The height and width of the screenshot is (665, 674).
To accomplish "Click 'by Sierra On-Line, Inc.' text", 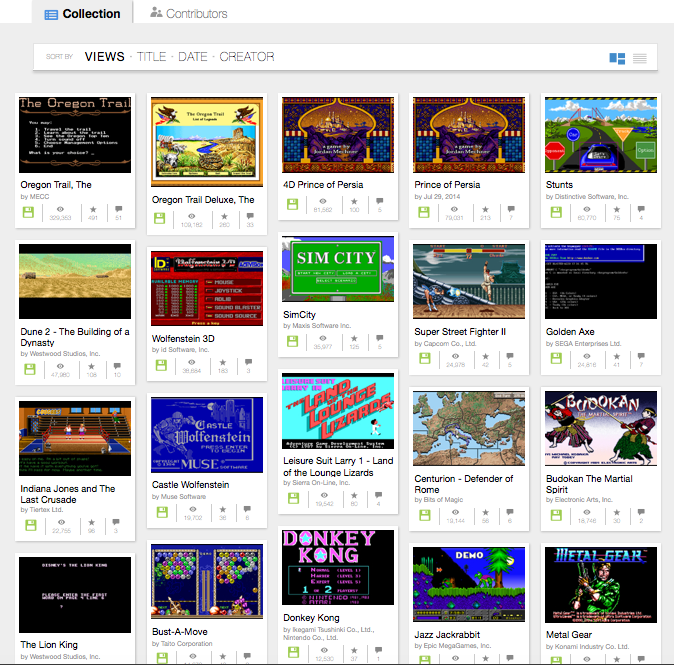I will pyautogui.click(x=316, y=483).
